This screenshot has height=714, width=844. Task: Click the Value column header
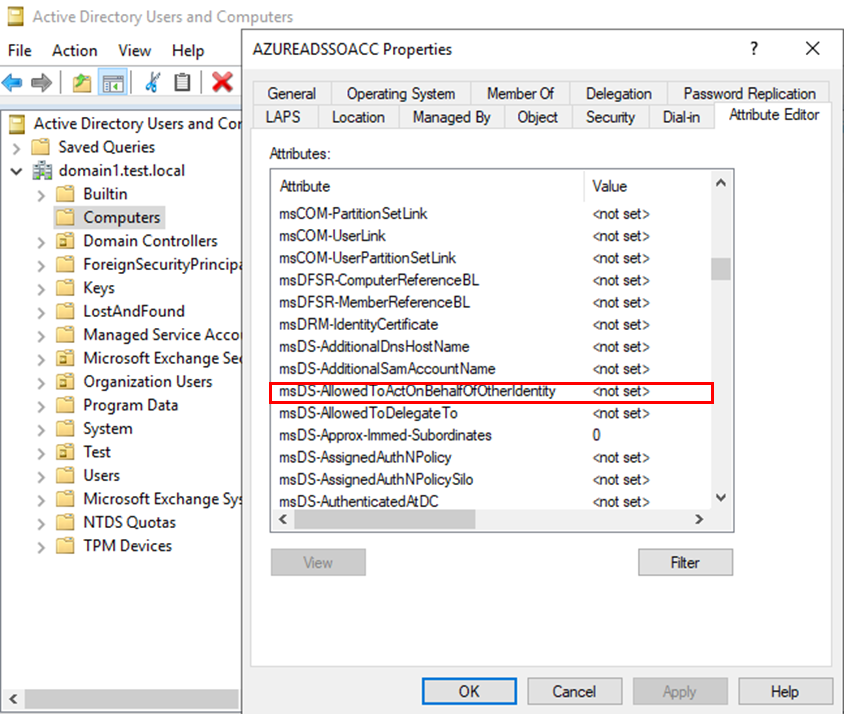647,186
